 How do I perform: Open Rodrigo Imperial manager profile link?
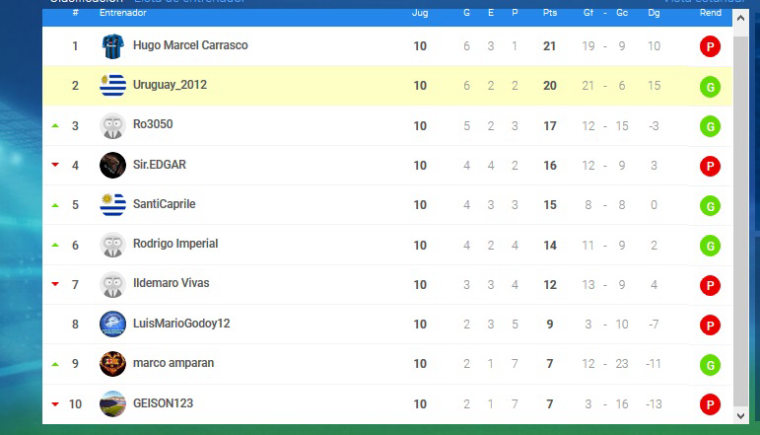coord(175,243)
